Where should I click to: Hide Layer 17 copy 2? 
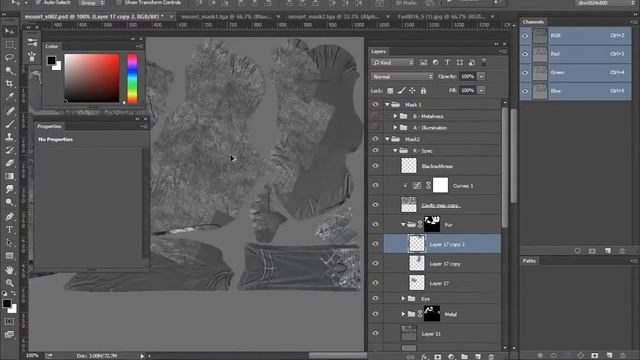376,244
